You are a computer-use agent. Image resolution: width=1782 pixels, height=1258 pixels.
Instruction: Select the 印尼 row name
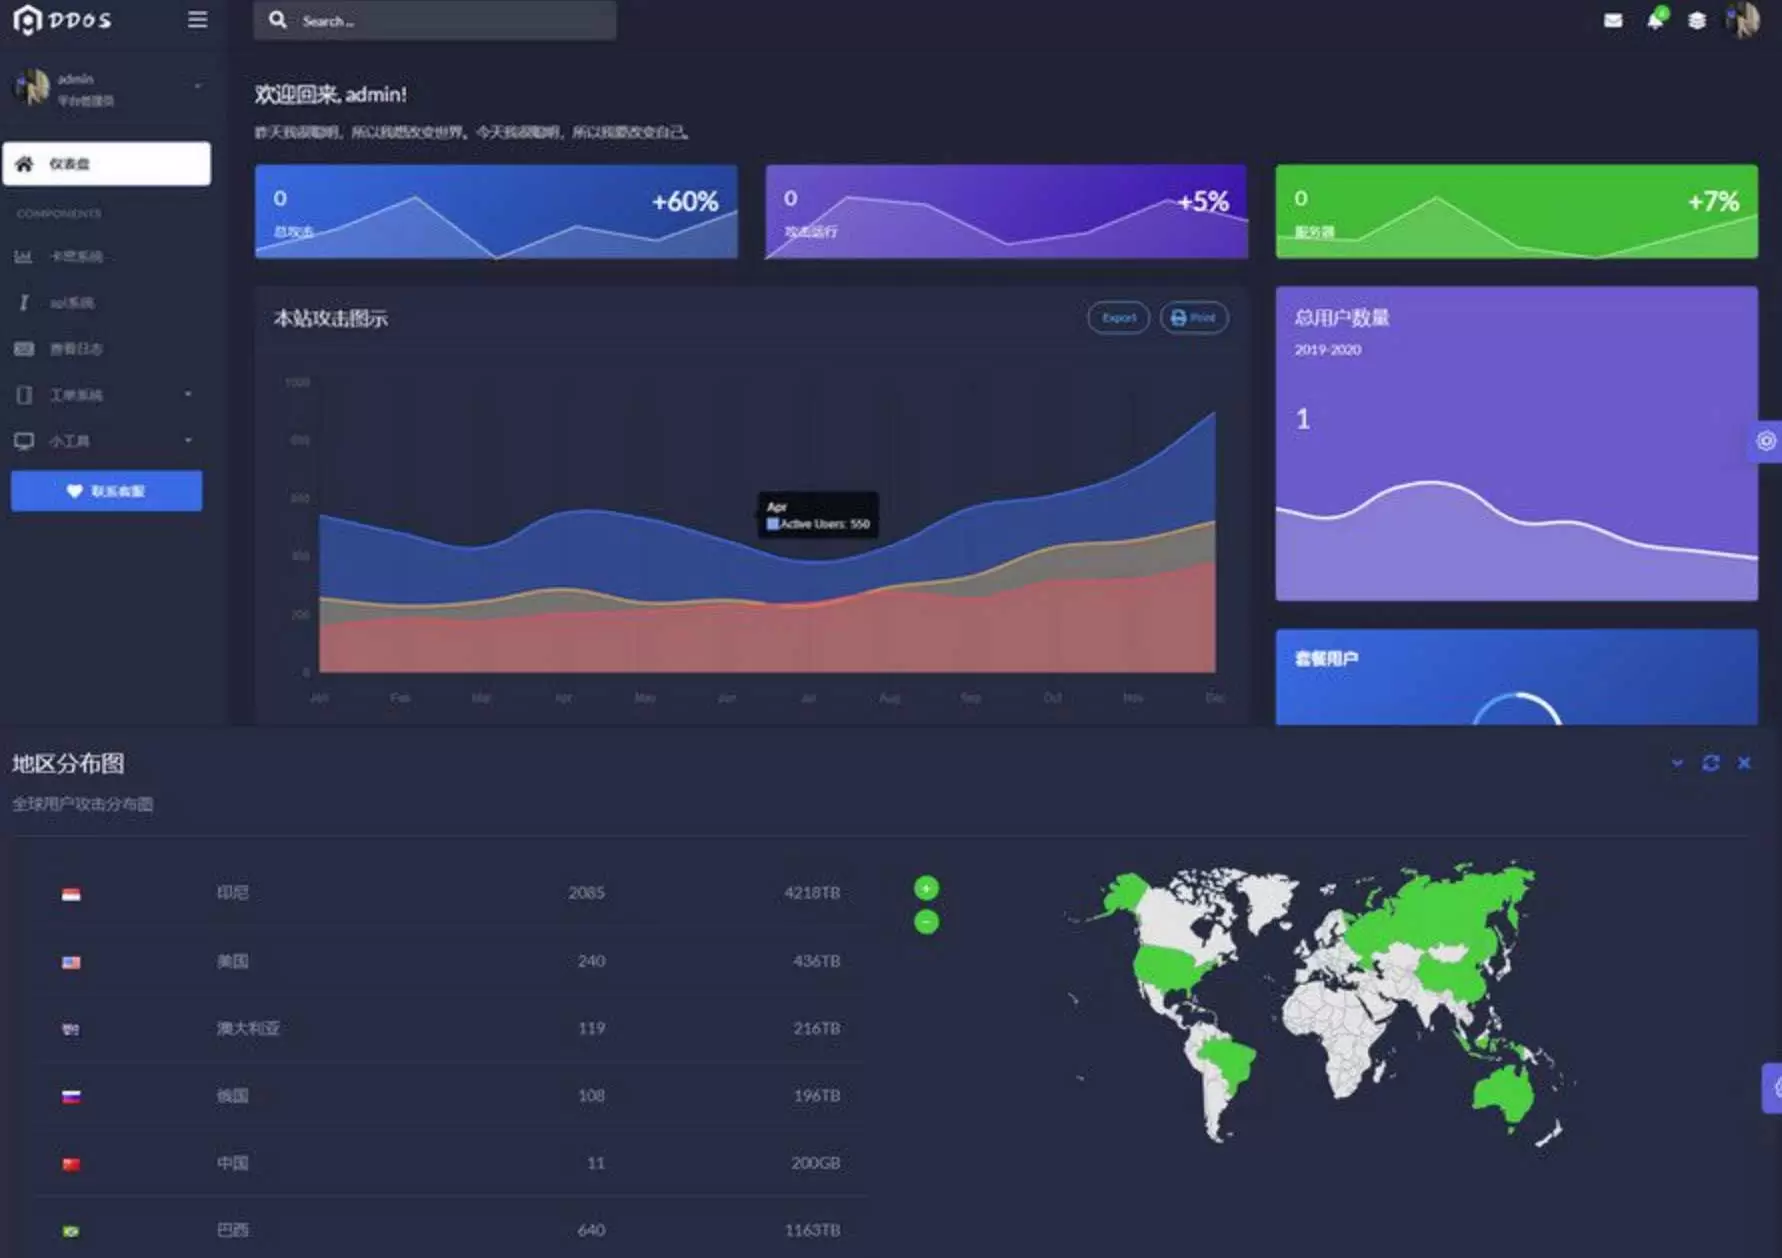tap(233, 892)
